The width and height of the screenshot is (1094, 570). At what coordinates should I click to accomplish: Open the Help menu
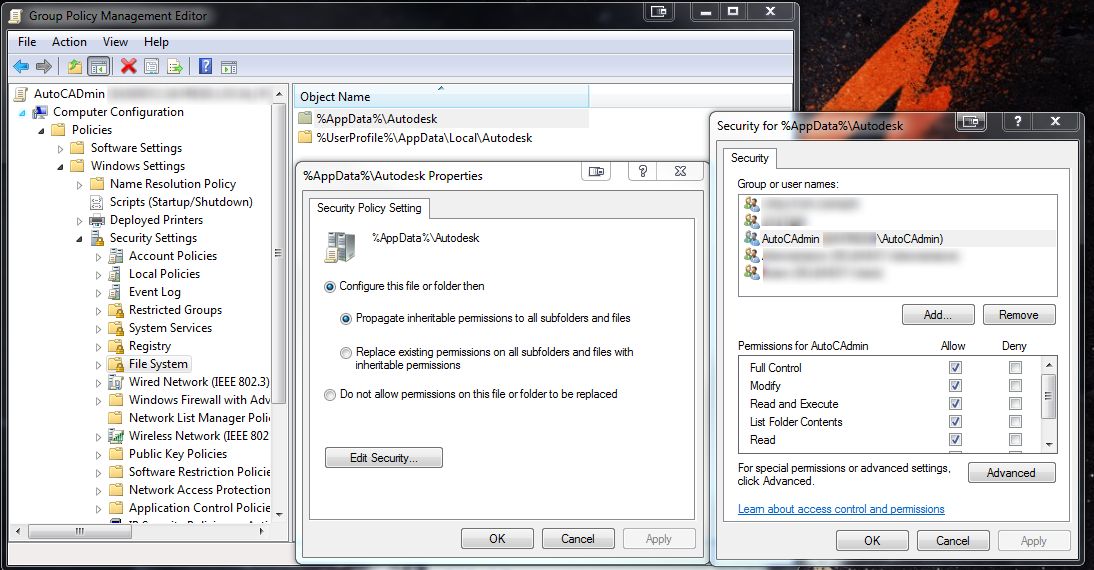pyautogui.click(x=156, y=42)
